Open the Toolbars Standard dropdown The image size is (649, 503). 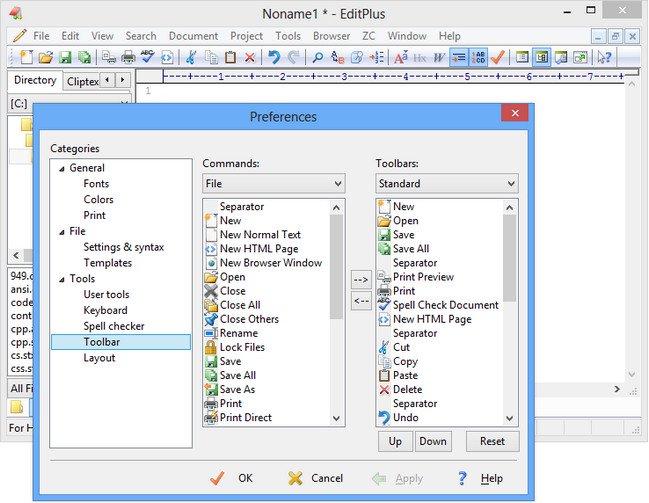pyautogui.click(x=447, y=184)
